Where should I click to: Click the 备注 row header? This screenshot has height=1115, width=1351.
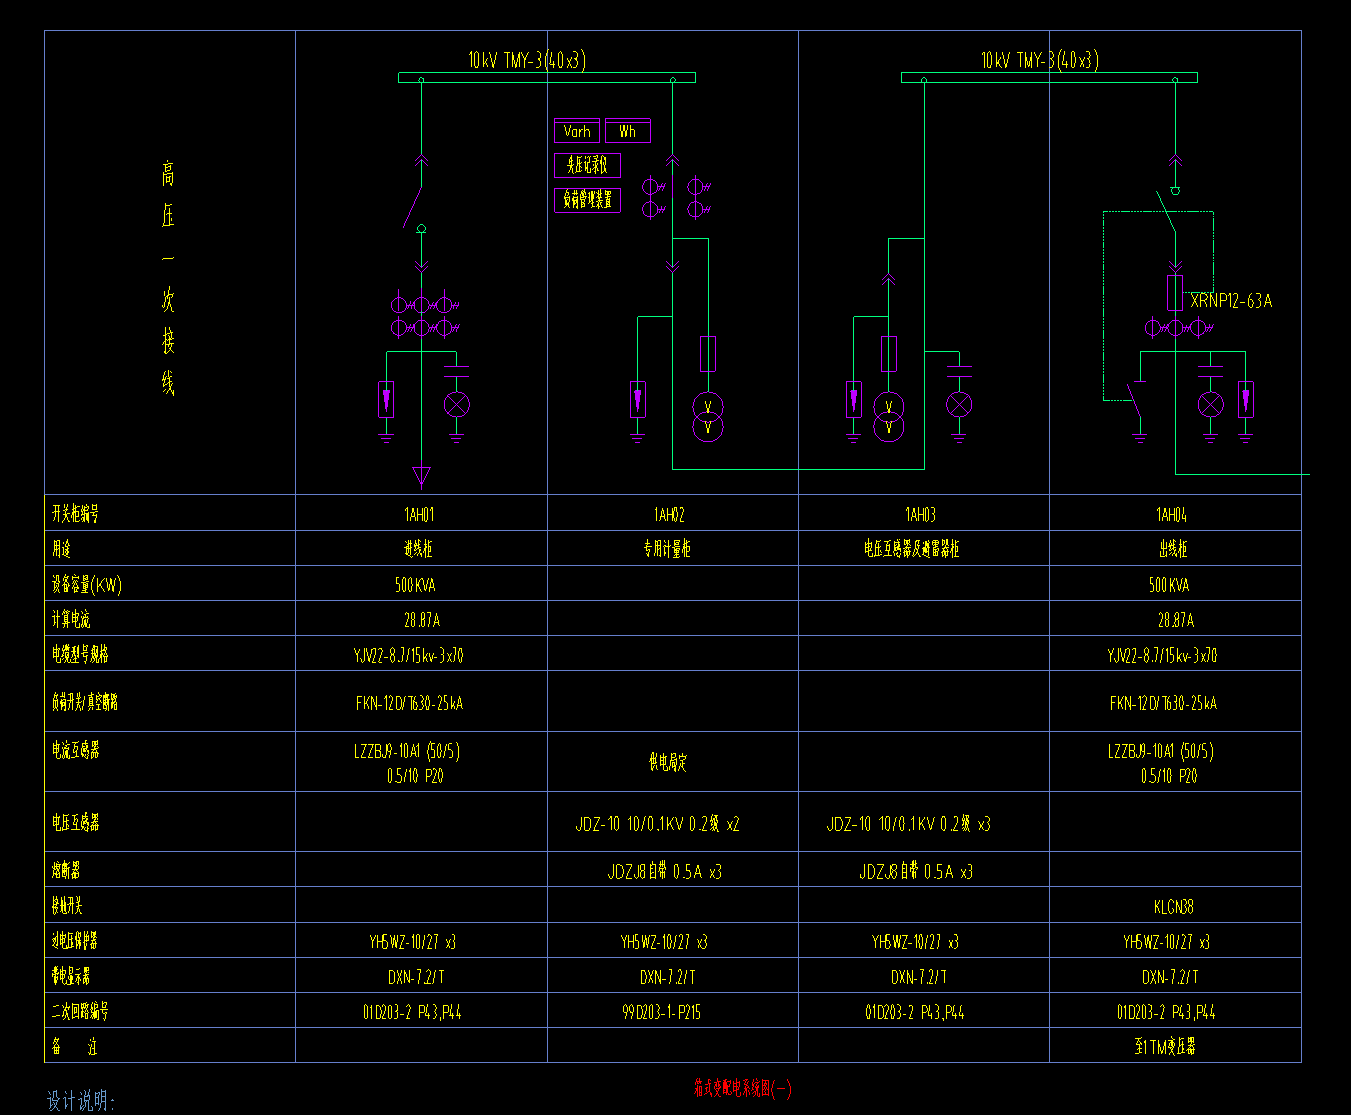[75, 1047]
